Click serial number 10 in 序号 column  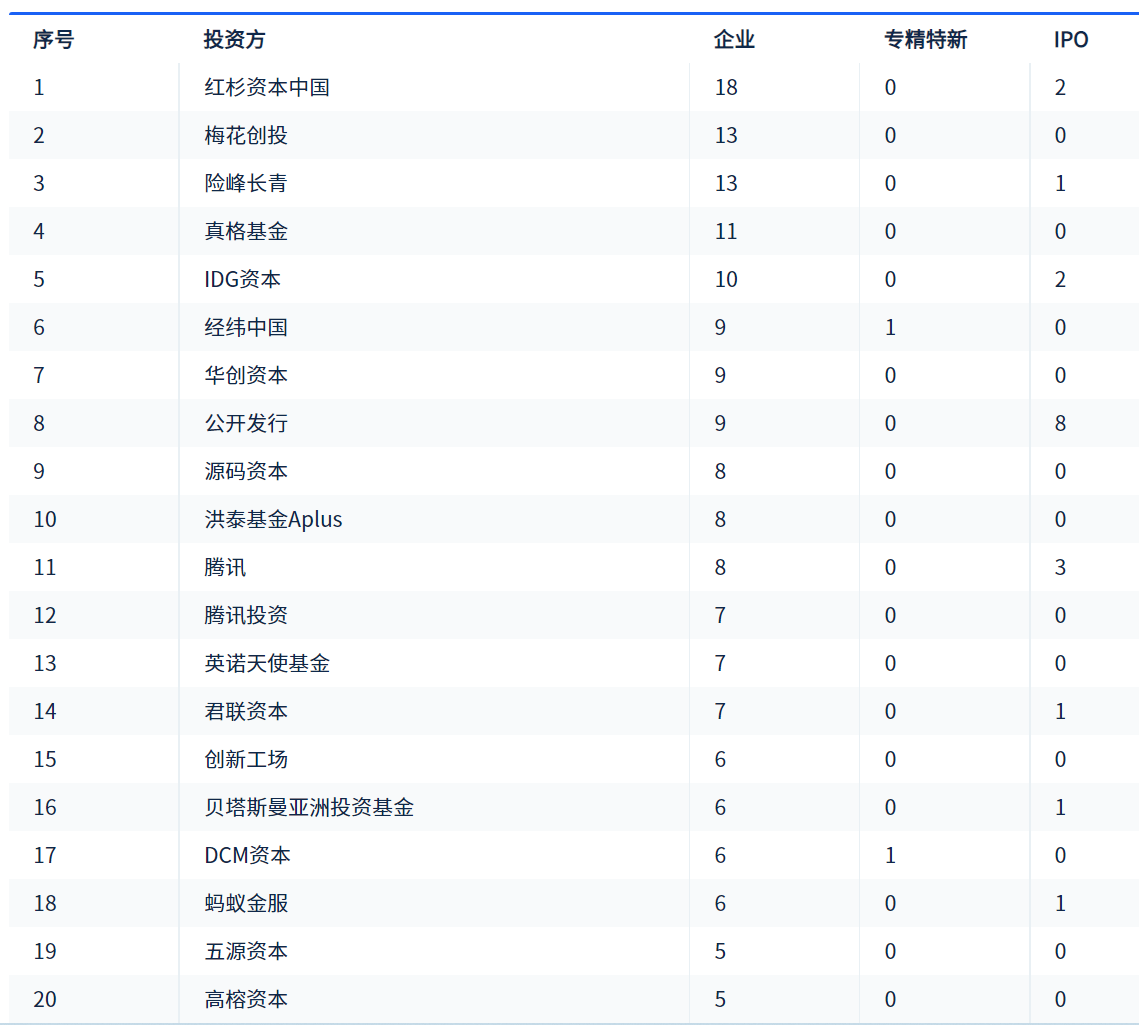click(45, 519)
